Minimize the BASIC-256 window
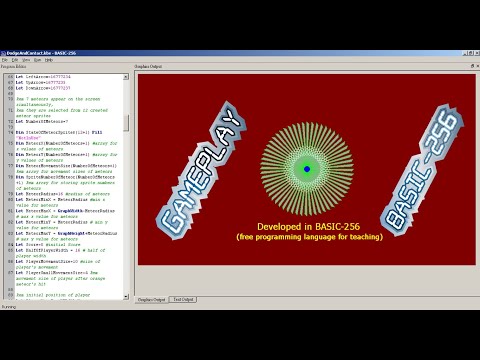 tap(465, 53)
